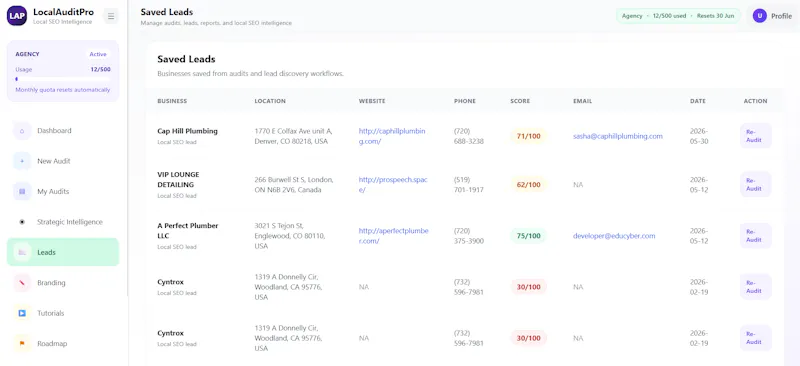Image resolution: width=800 pixels, height=366 pixels.
Task: Toggle the sidebar hamburger menu button
Action: (111, 16)
